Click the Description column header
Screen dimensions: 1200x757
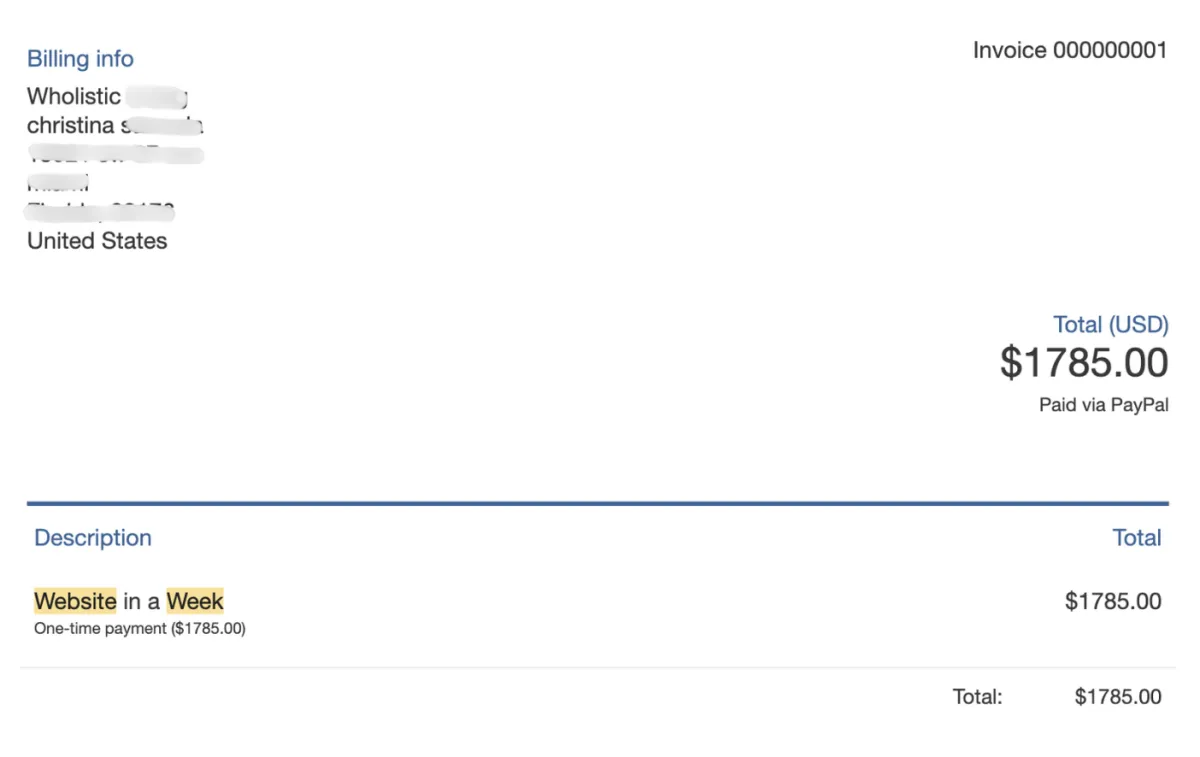[x=93, y=538]
